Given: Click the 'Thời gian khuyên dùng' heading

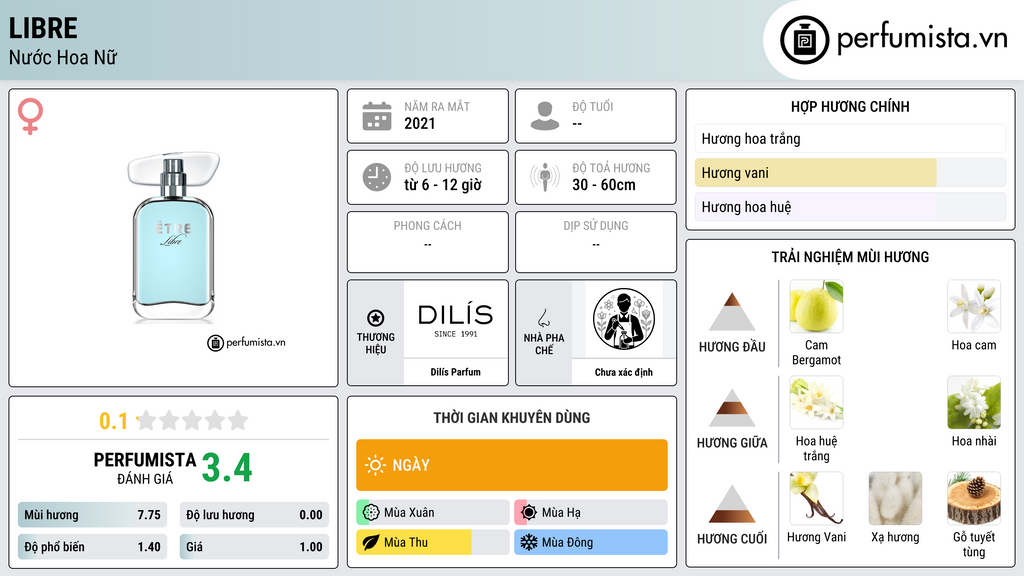Looking at the screenshot, I should pos(512,418).
